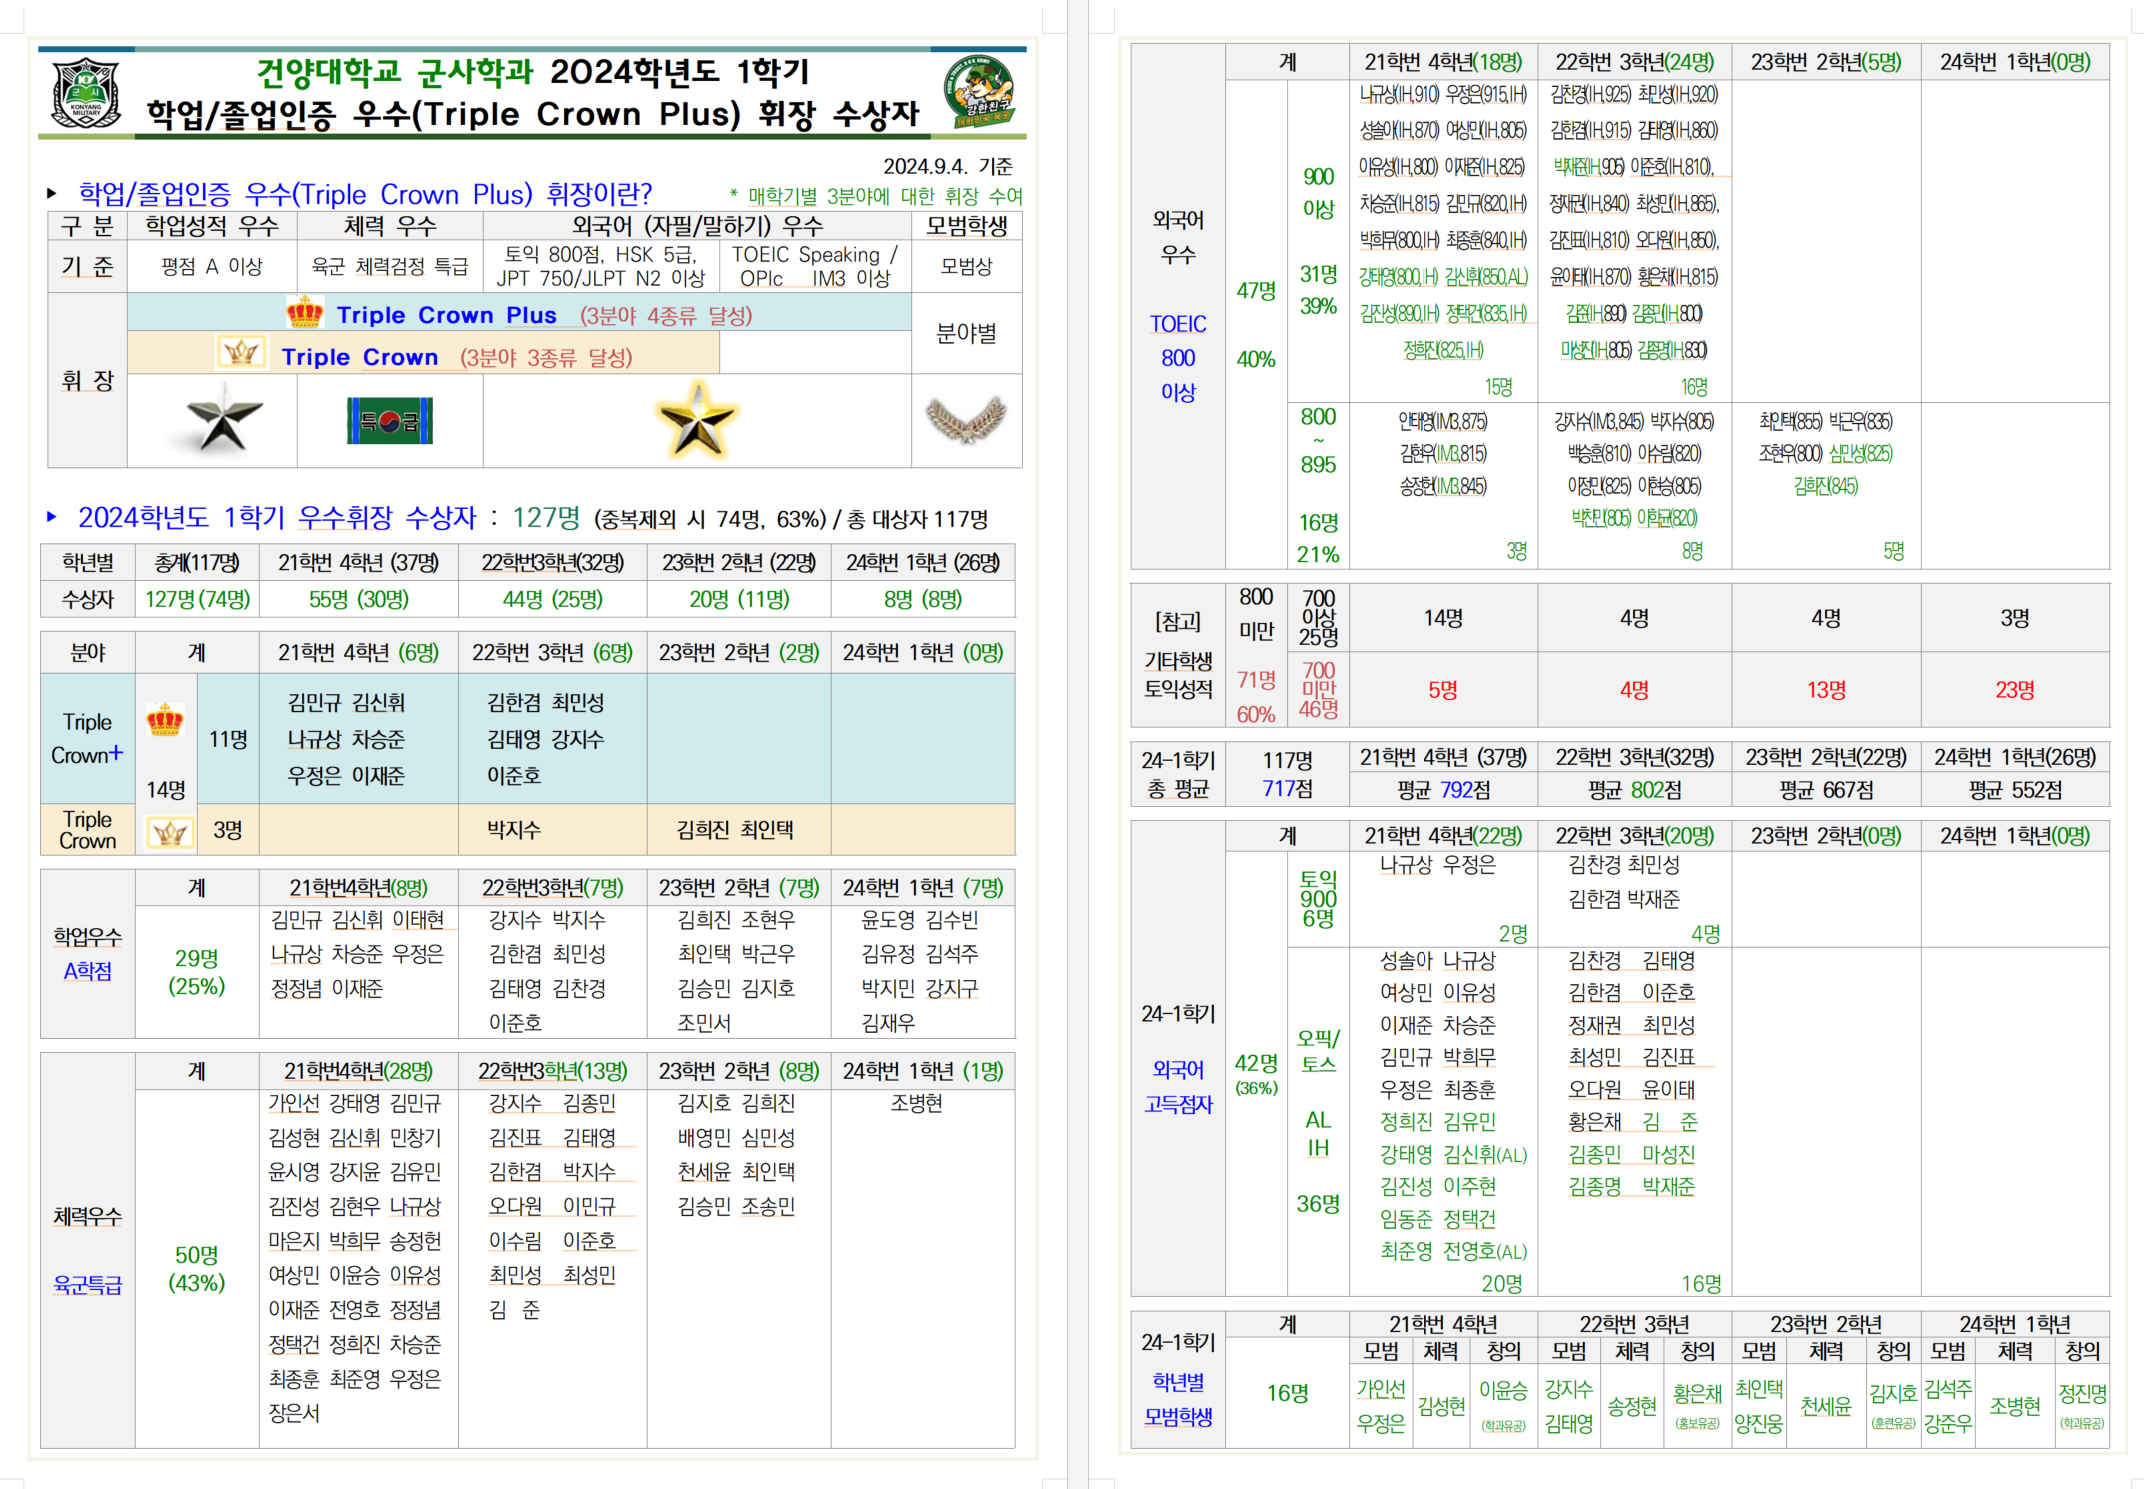Click the mascot logo at the header's right
This screenshot has height=1489, width=2144.
pos(979,92)
